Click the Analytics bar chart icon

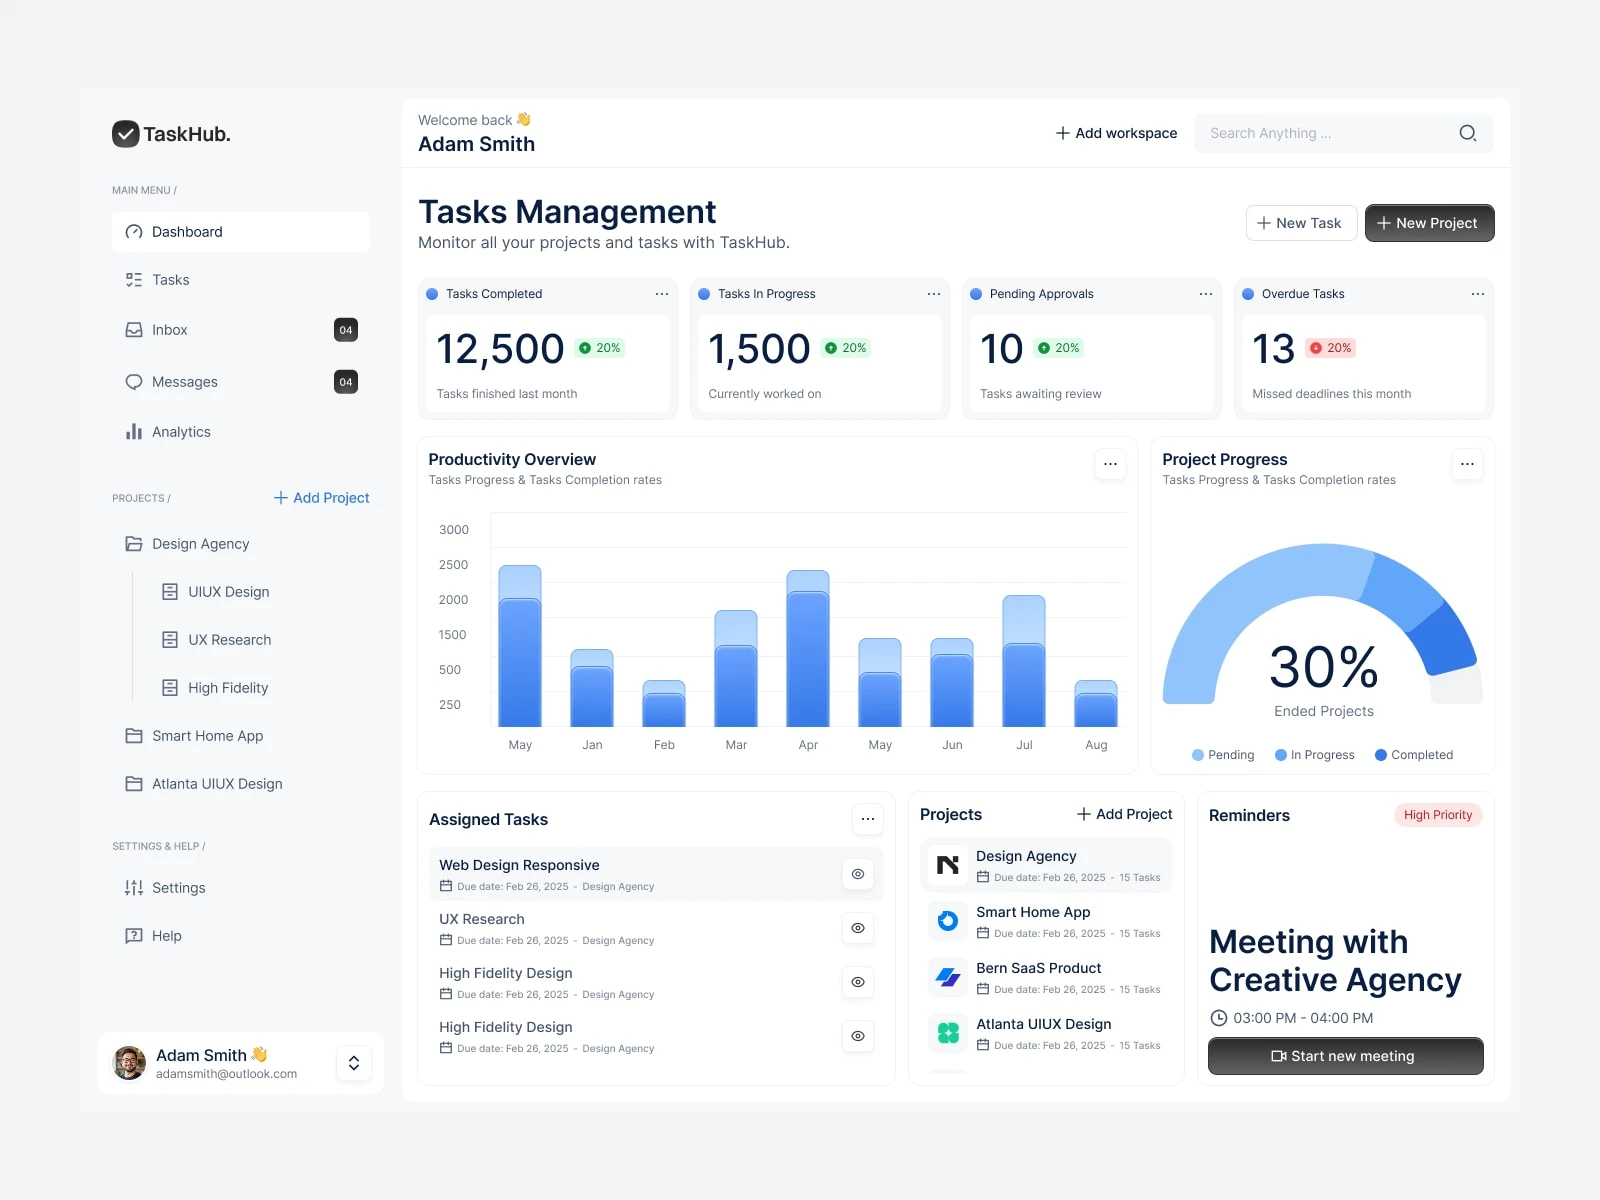click(x=134, y=432)
